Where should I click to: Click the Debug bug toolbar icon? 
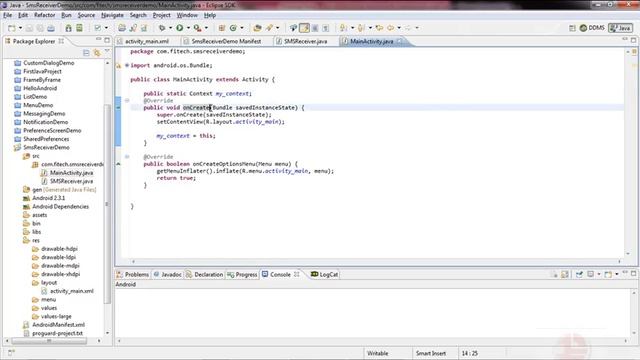click(x=162, y=28)
